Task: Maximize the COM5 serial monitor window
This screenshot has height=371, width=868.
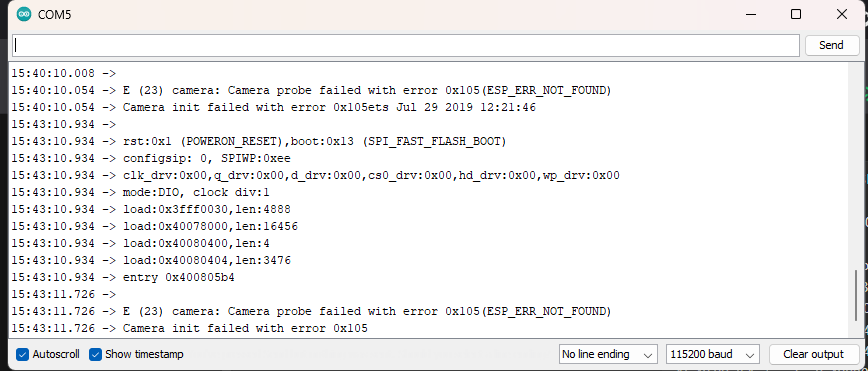Action: pos(795,14)
